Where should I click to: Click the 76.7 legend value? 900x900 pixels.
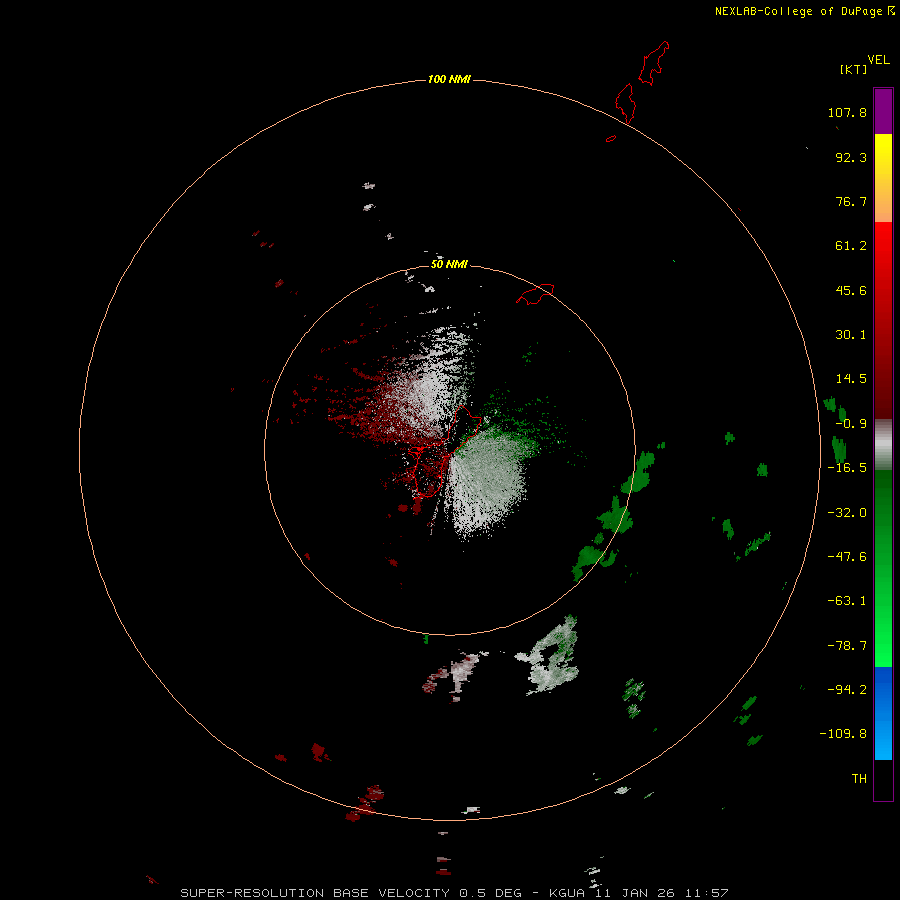(851, 201)
